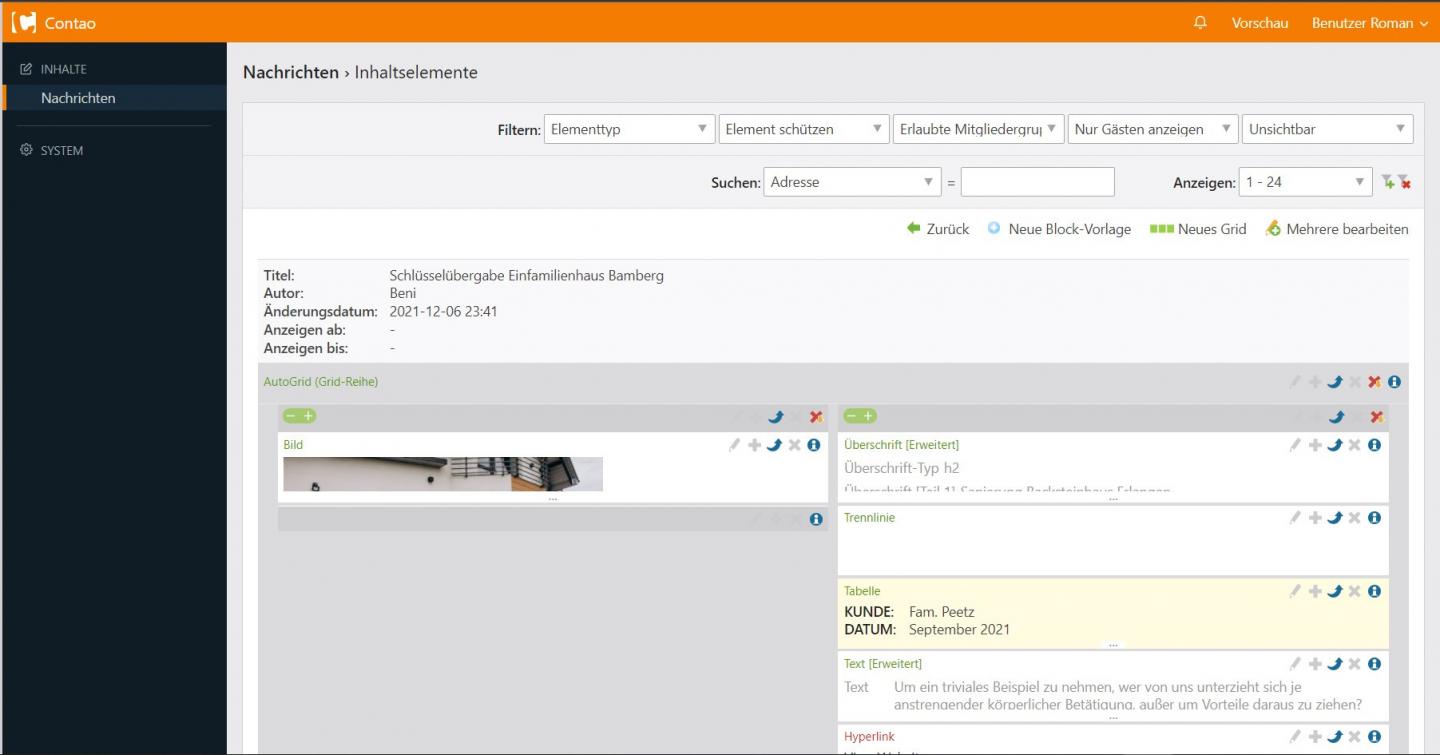The height and width of the screenshot is (755, 1440).
Task: Reset filters with the red funnel icon
Action: pyautogui.click(x=1404, y=182)
